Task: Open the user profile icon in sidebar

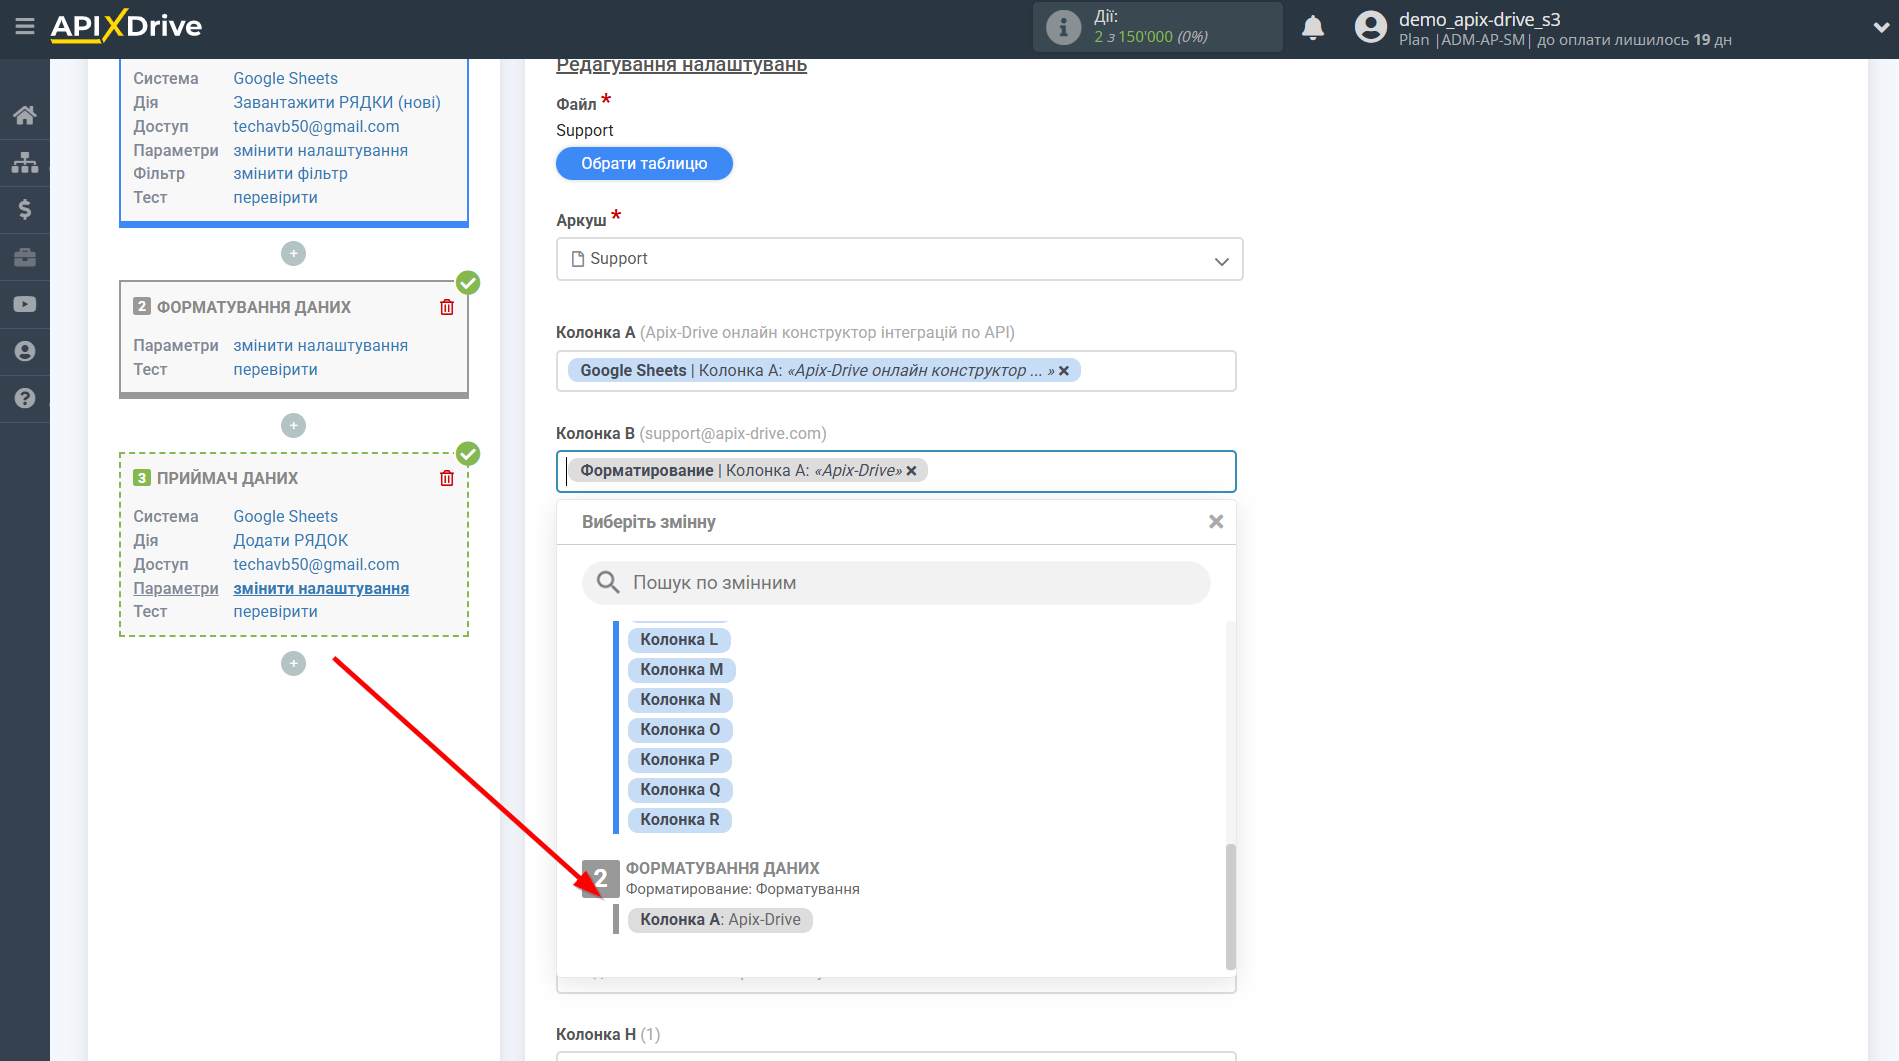Action: click(25, 351)
